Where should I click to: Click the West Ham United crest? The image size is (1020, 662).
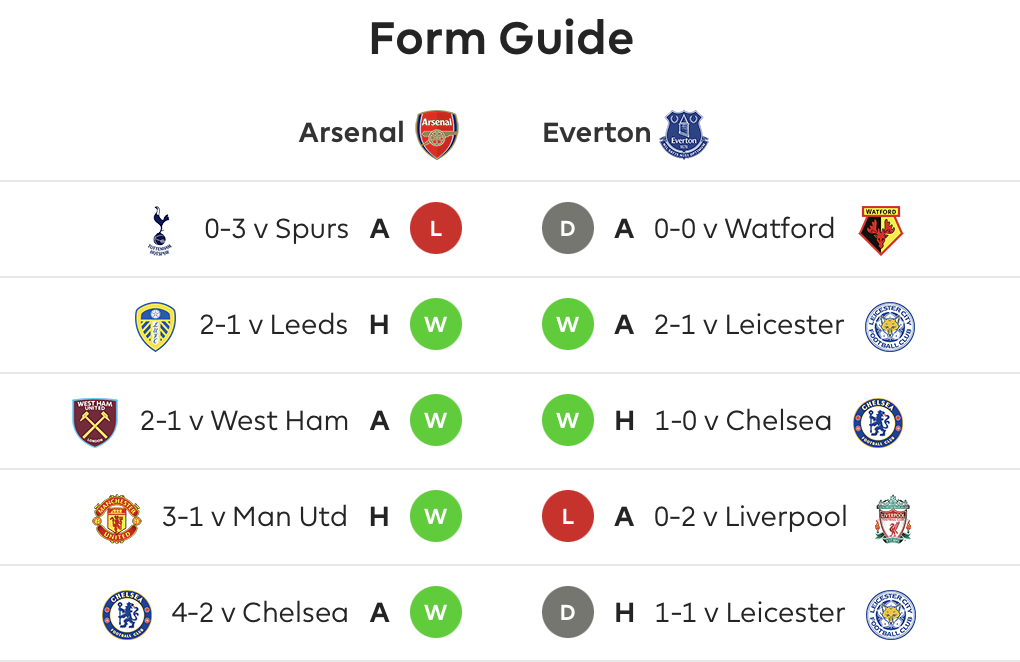tap(95, 422)
